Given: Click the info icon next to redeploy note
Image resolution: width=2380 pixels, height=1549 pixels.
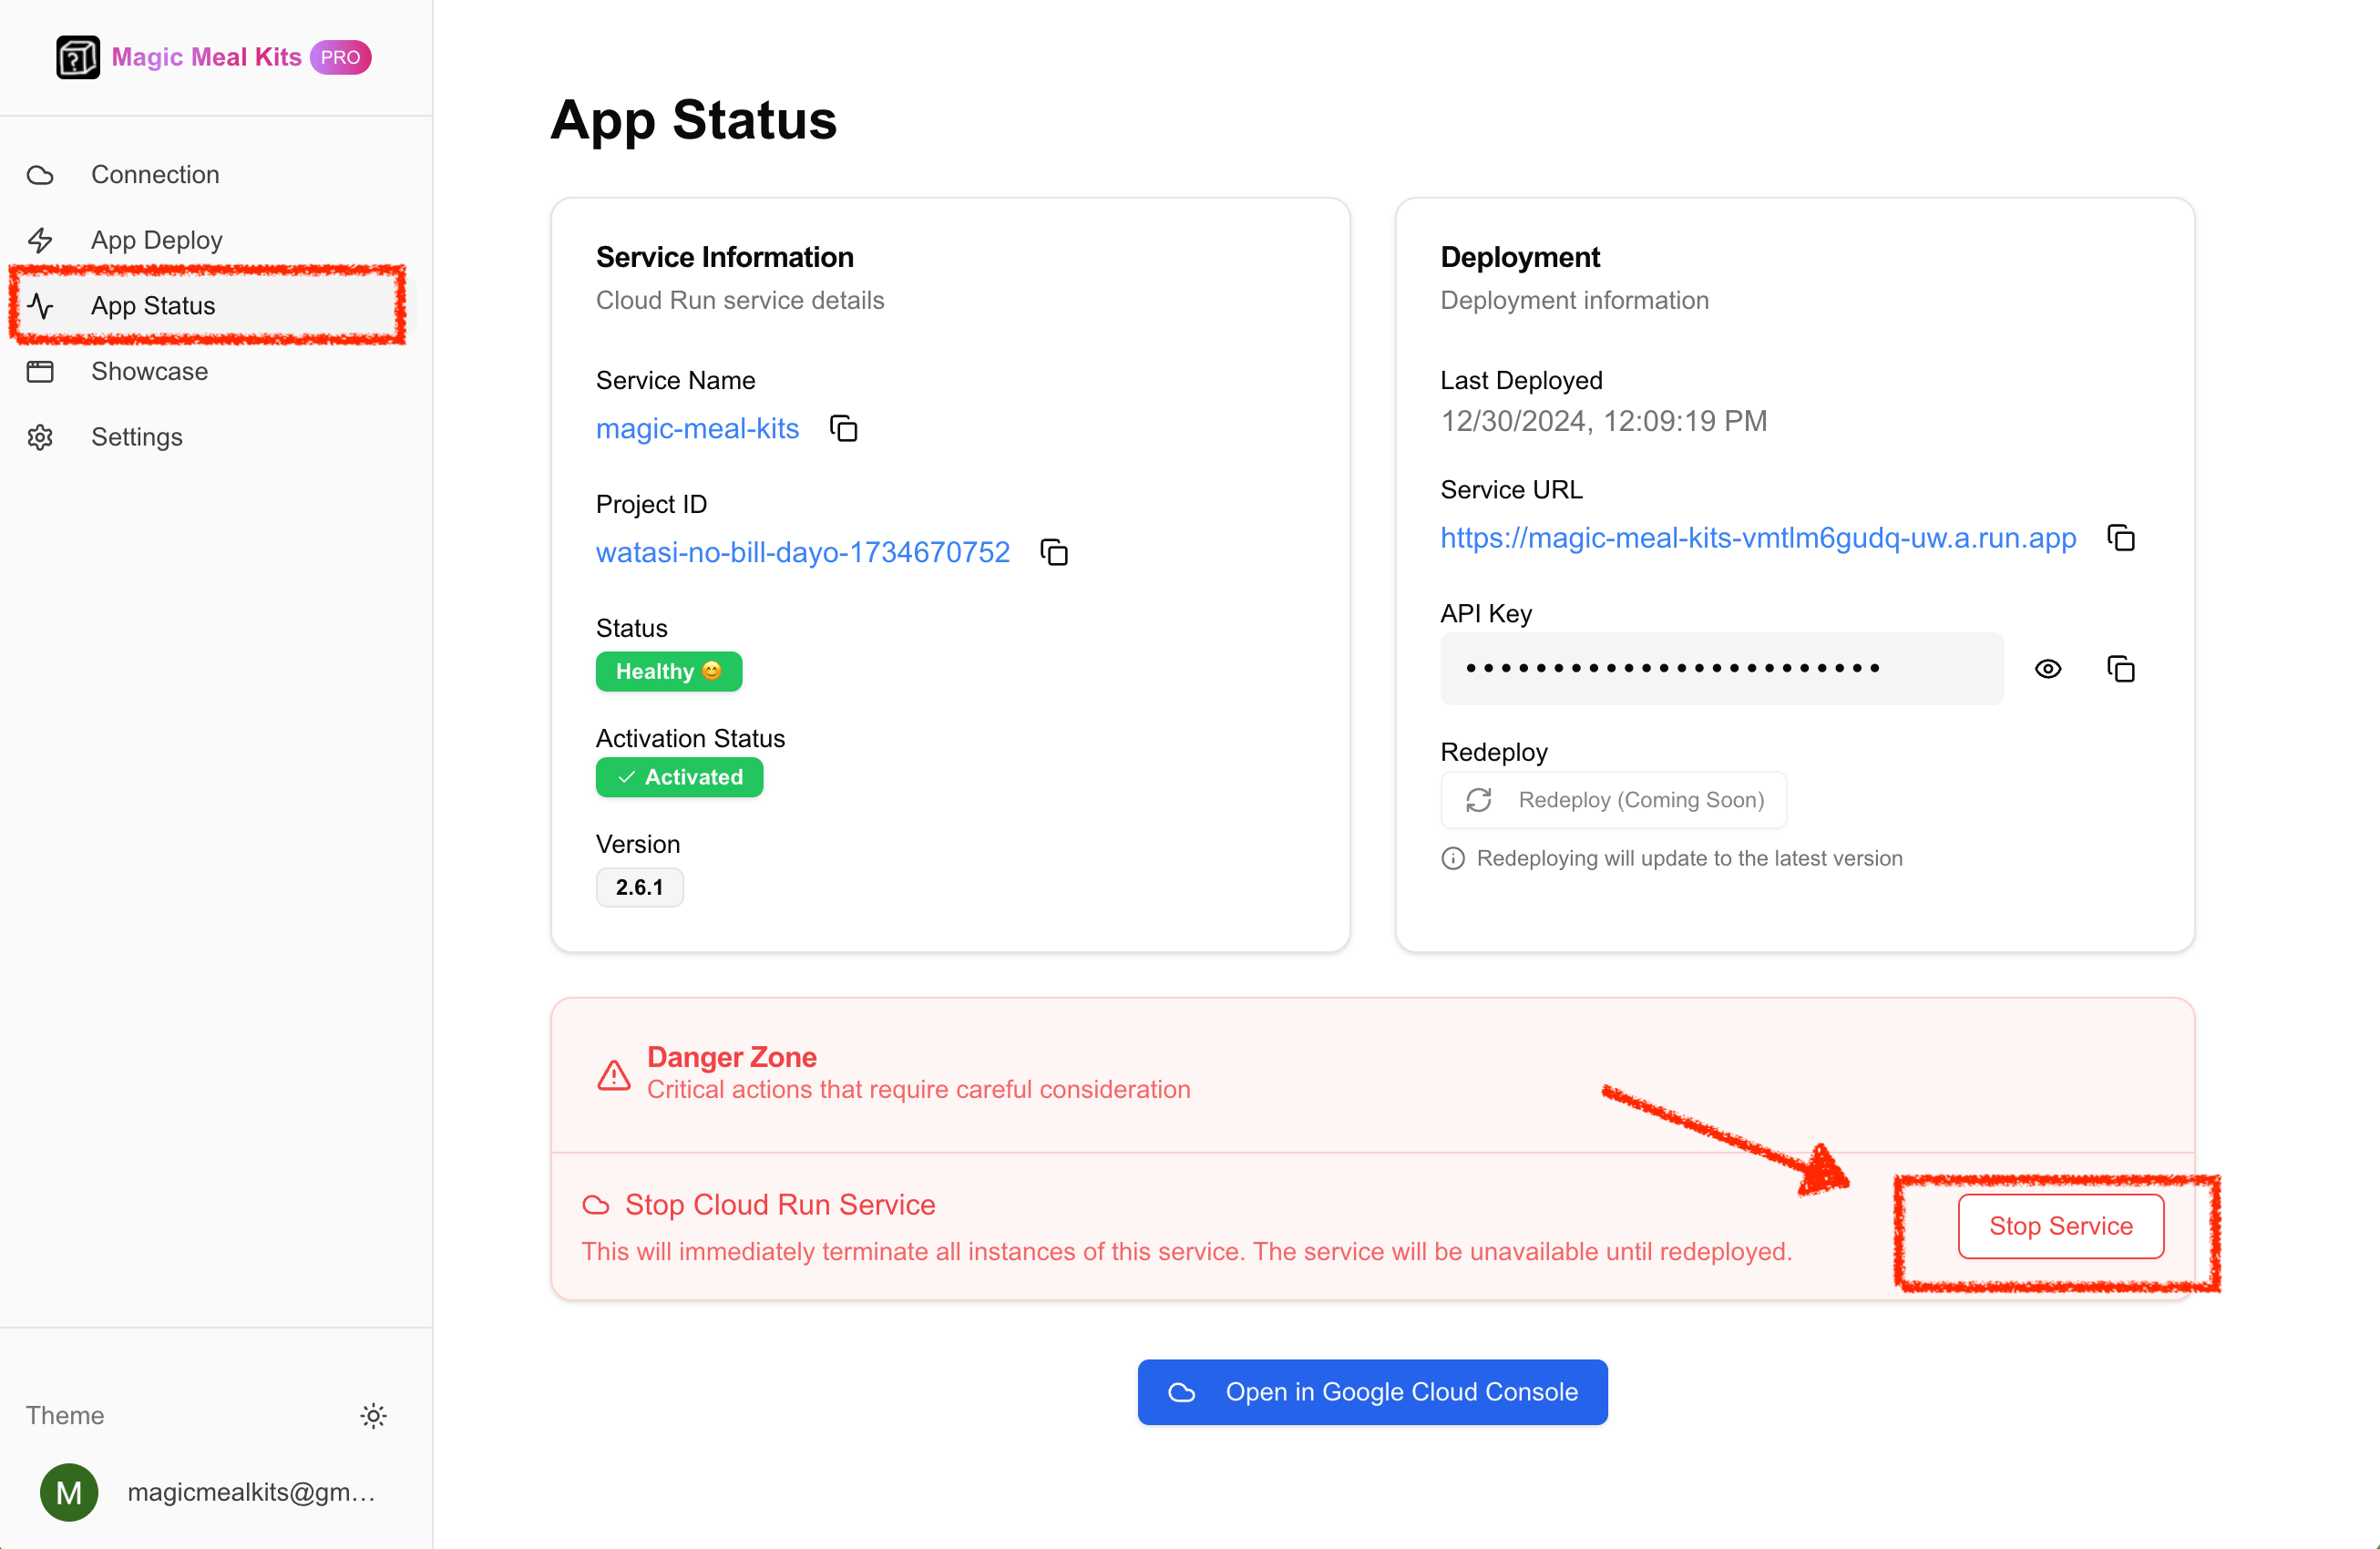Looking at the screenshot, I should click(x=1453, y=858).
